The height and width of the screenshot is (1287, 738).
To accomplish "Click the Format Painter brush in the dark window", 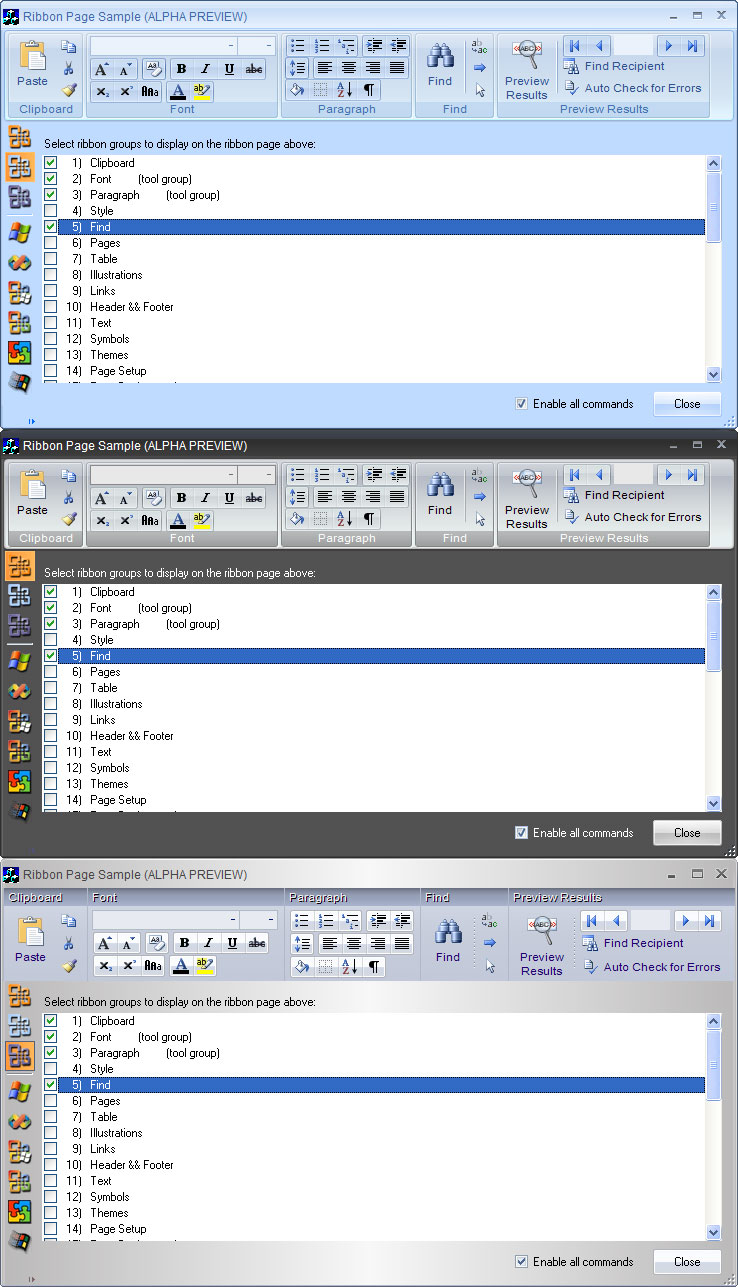I will [68, 519].
